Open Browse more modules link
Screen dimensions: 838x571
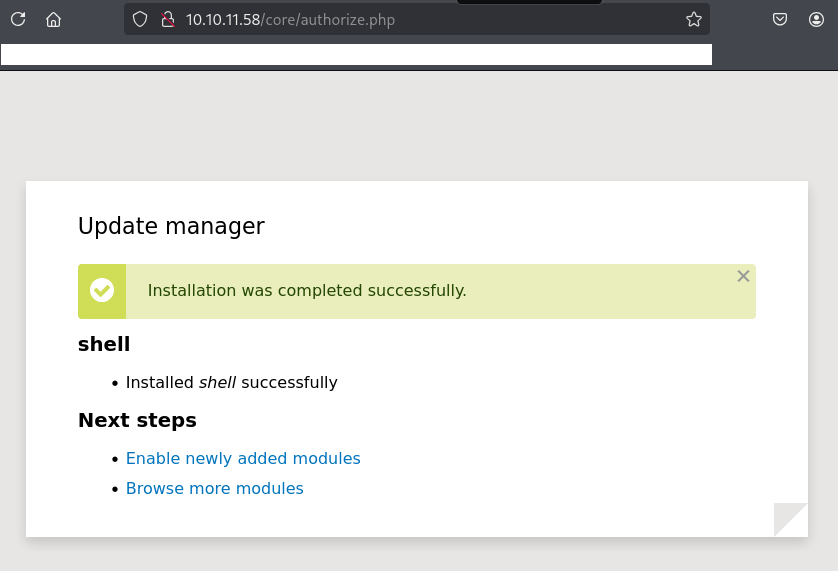tap(214, 488)
